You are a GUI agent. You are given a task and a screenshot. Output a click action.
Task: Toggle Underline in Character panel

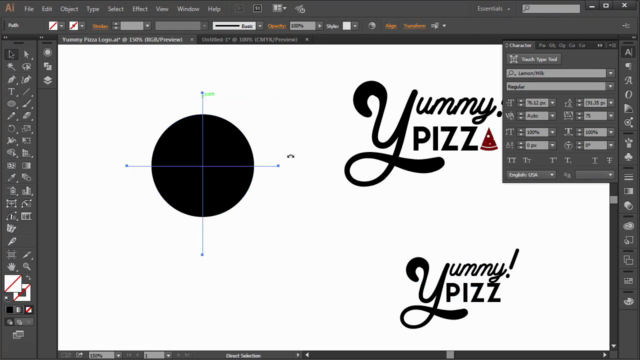tap(594, 160)
